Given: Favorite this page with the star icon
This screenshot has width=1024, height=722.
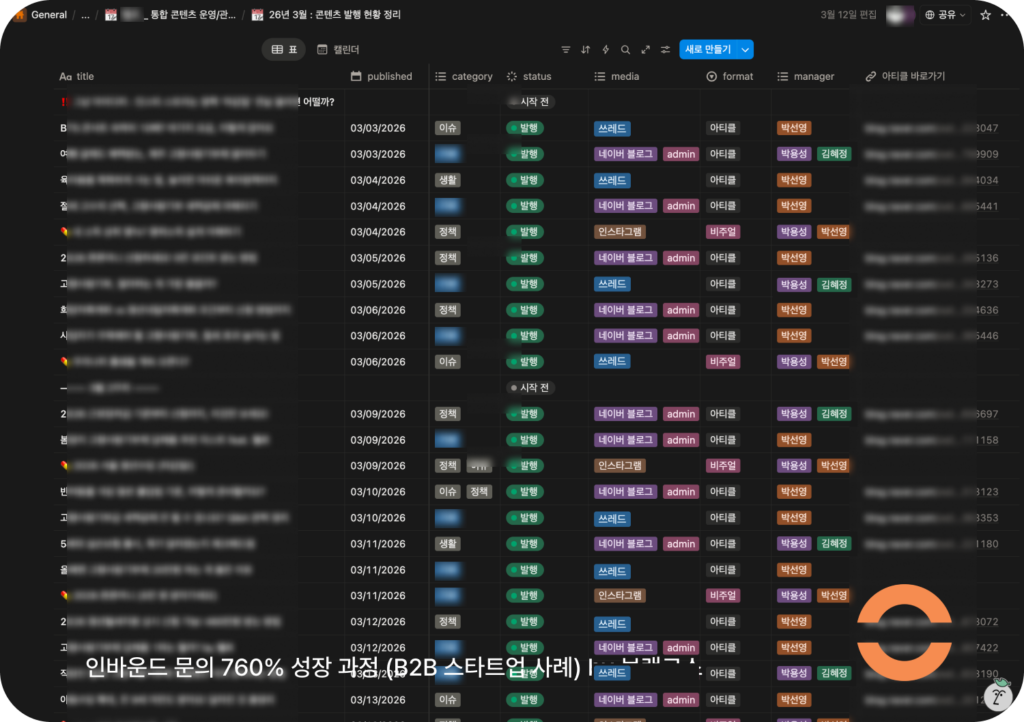Looking at the screenshot, I should pos(985,15).
